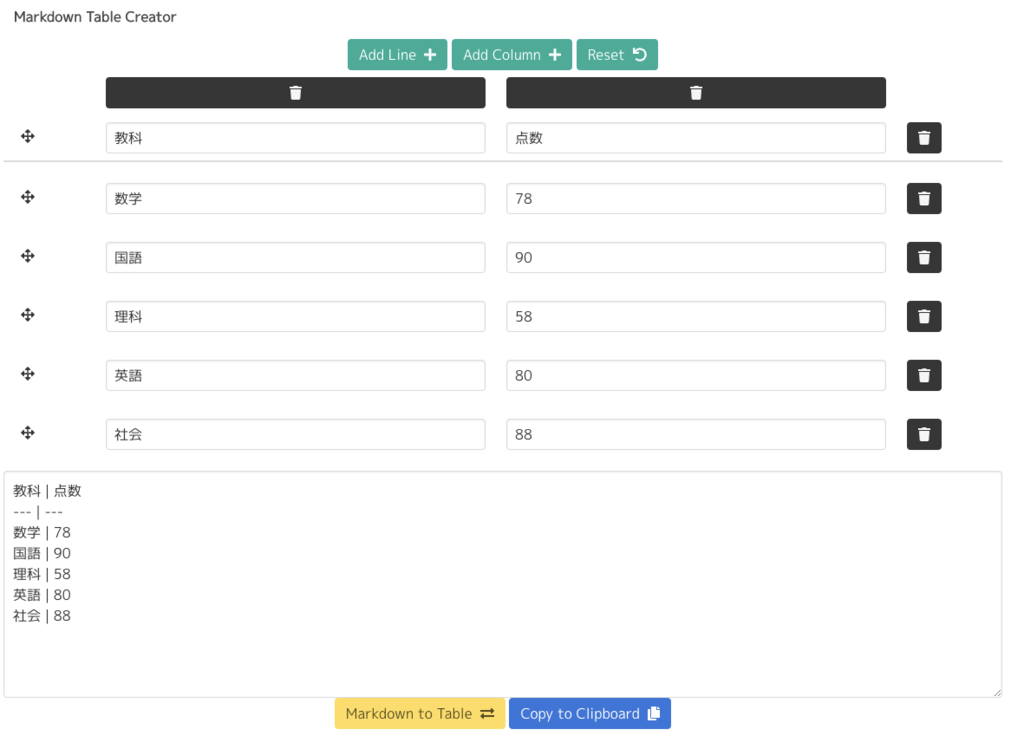
Task: Click the textarea resize grip corner
Action: (x=997, y=692)
